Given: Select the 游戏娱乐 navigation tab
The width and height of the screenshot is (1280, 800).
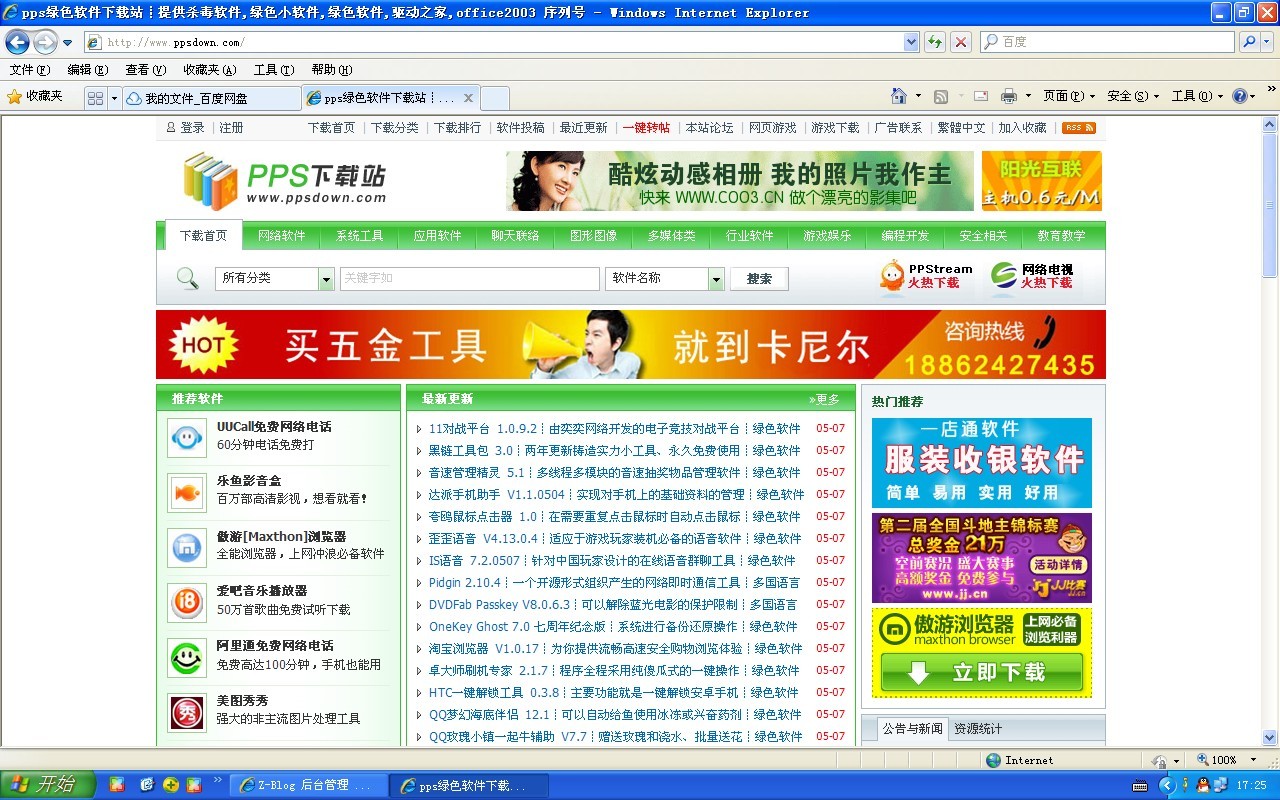Looking at the screenshot, I should pos(827,236).
